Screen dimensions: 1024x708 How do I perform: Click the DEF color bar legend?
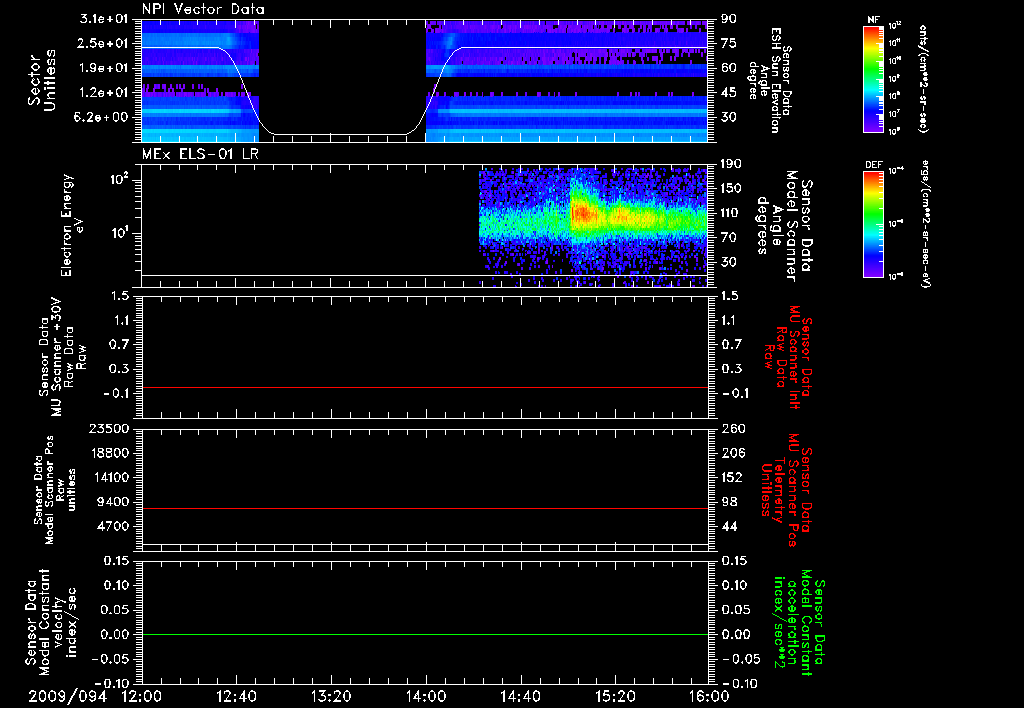pyautogui.click(x=874, y=224)
